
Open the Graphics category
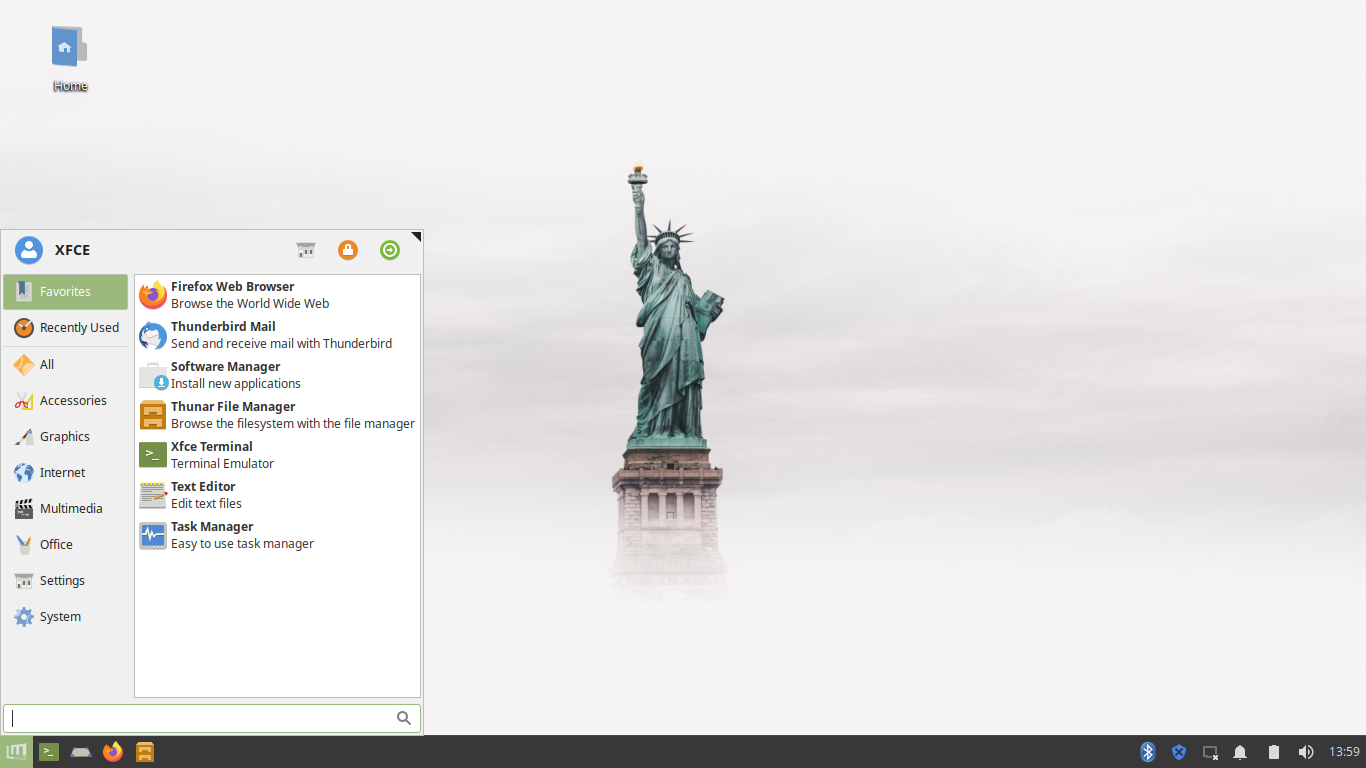pos(66,437)
